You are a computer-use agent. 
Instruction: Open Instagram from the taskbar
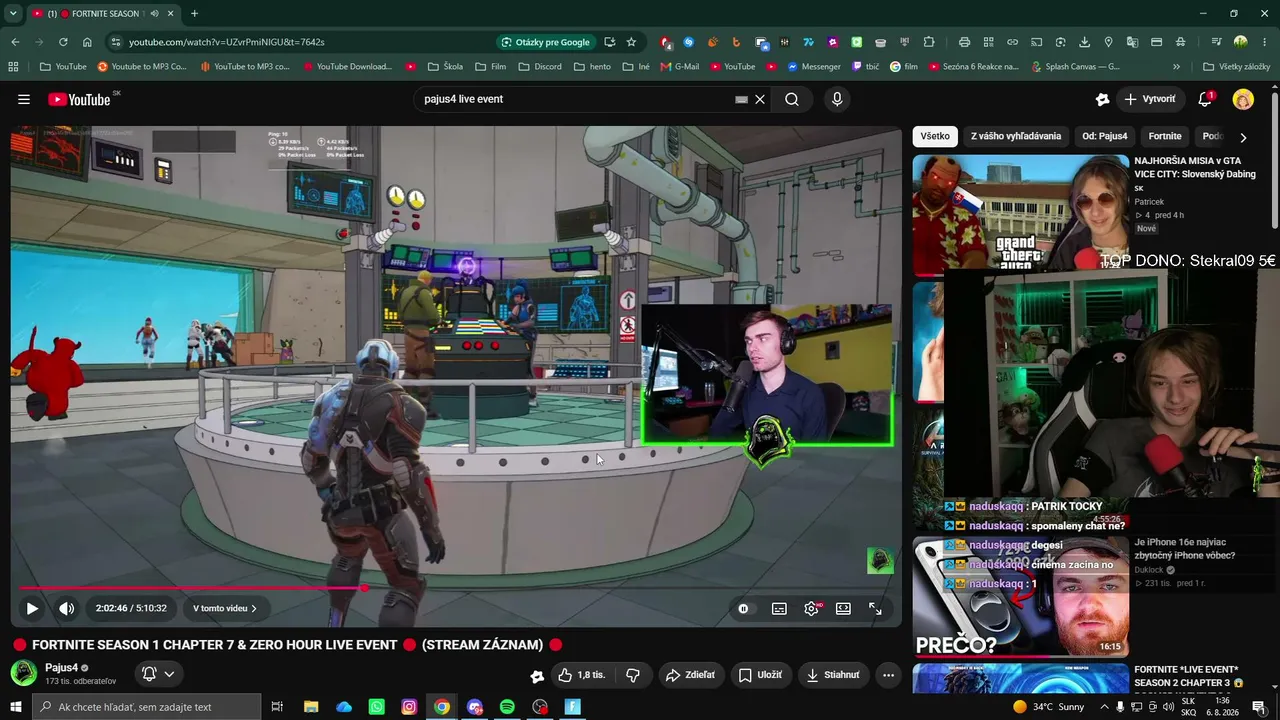click(x=409, y=707)
